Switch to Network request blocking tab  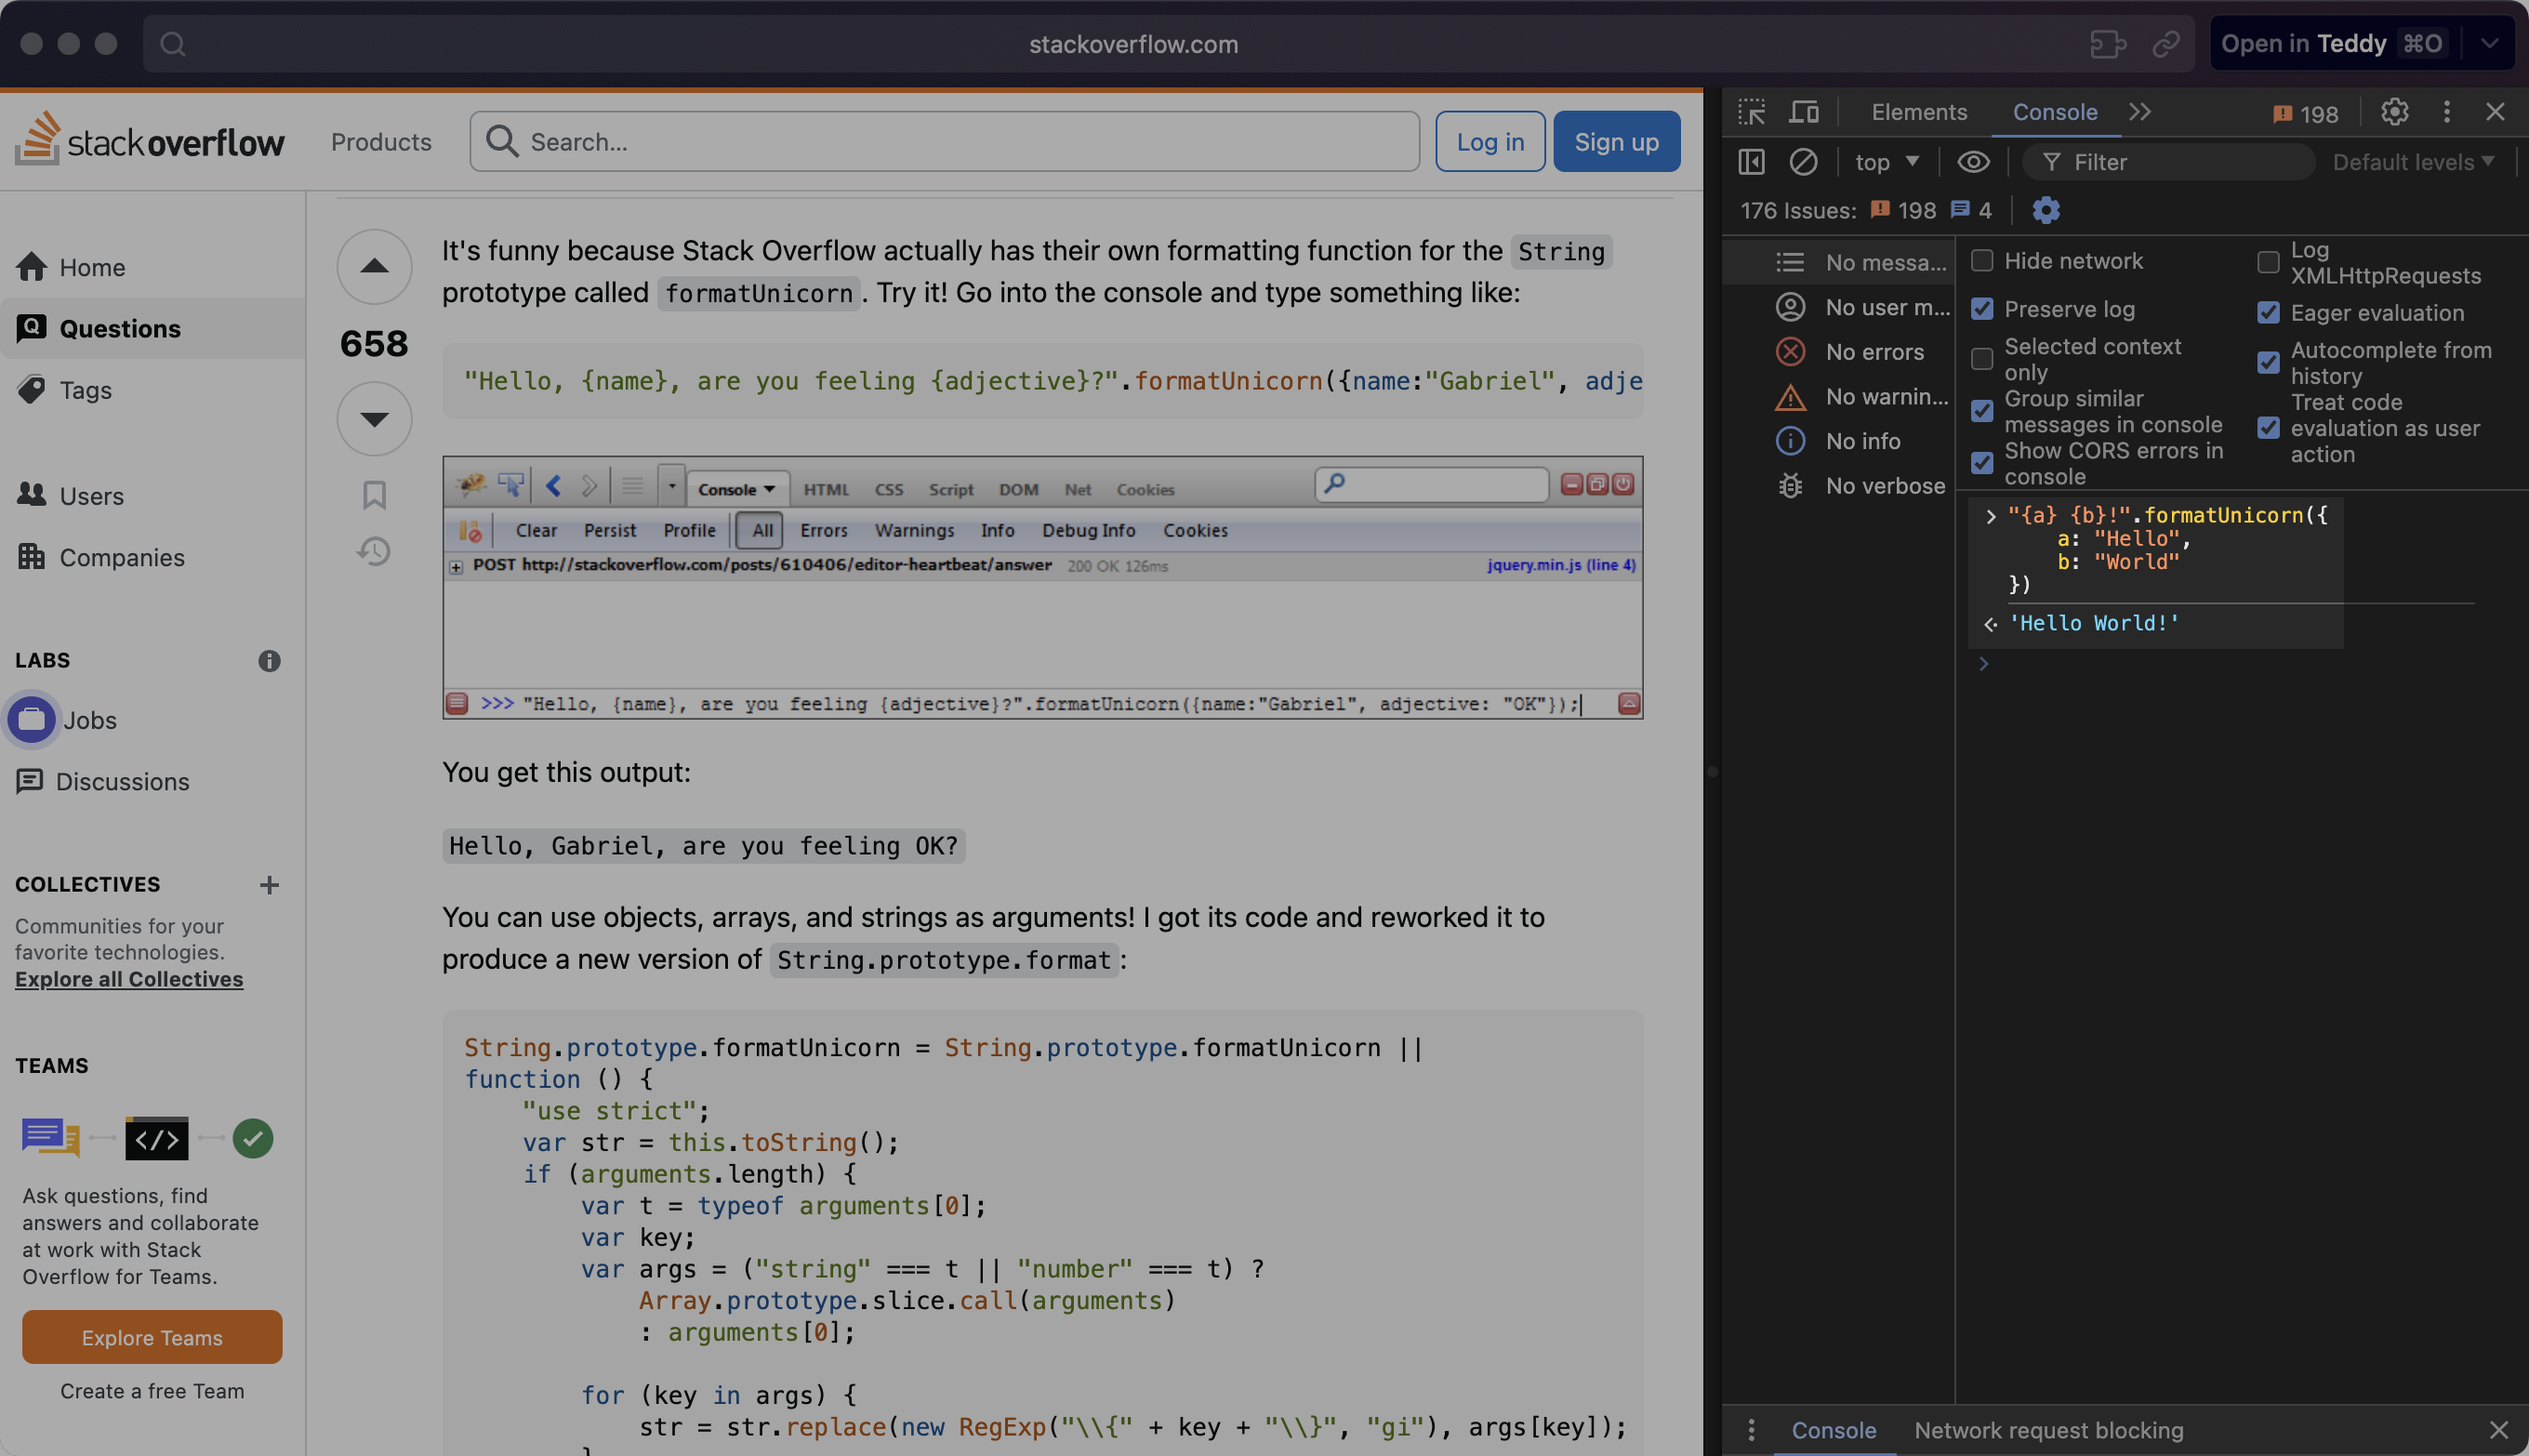2048,1430
